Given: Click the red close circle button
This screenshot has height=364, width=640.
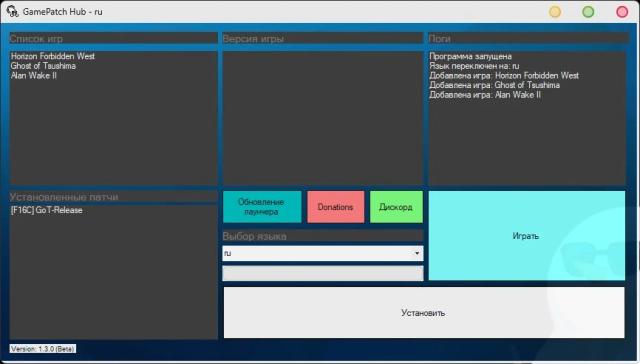Looking at the screenshot, I should 622,12.
